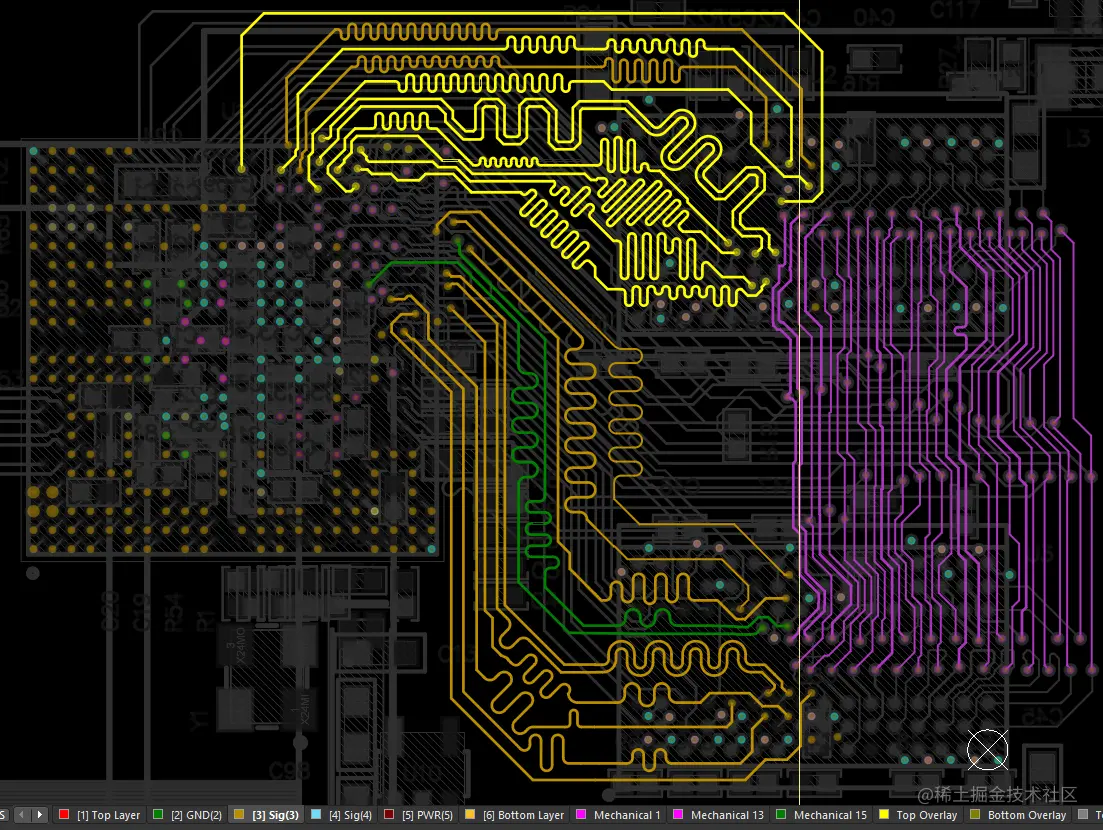Viewport: 1103px width, 830px height.
Task: Select the [3] Sig(3) layer tab
Action: pyautogui.click(x=267, y=815)
